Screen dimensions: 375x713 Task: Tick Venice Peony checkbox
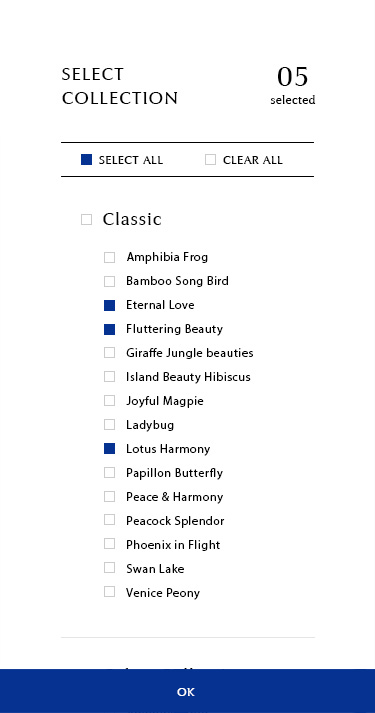click(x=110, y=592)
